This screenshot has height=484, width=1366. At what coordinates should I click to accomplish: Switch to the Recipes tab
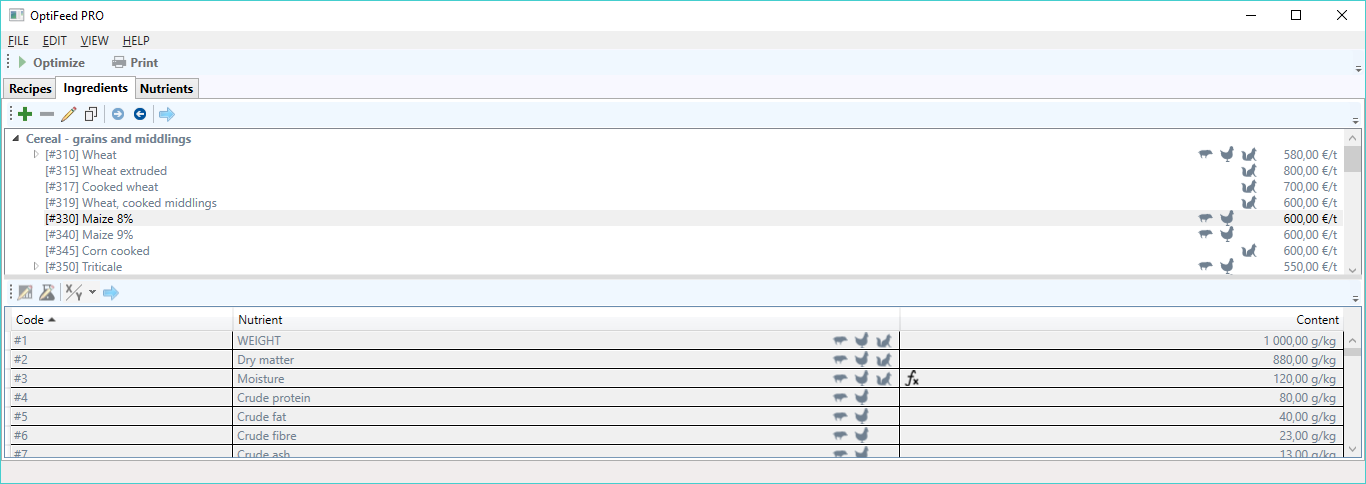(30, 89)
